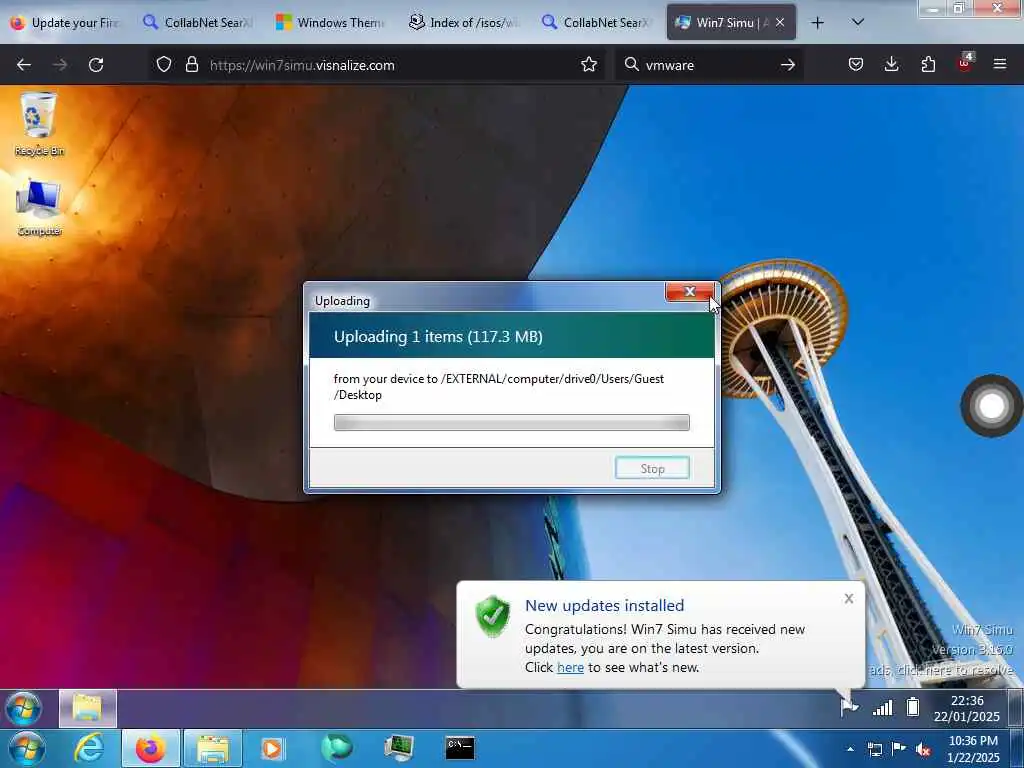The width and height of the screenshot is (1024, 768).
Task: Open the network signal icon in the simulator tray
Action: click(883, 707)
